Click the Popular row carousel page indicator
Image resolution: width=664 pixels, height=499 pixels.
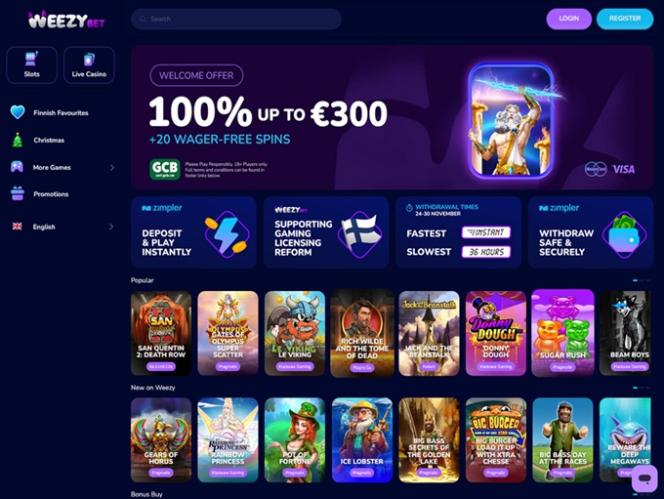point(642,280)
